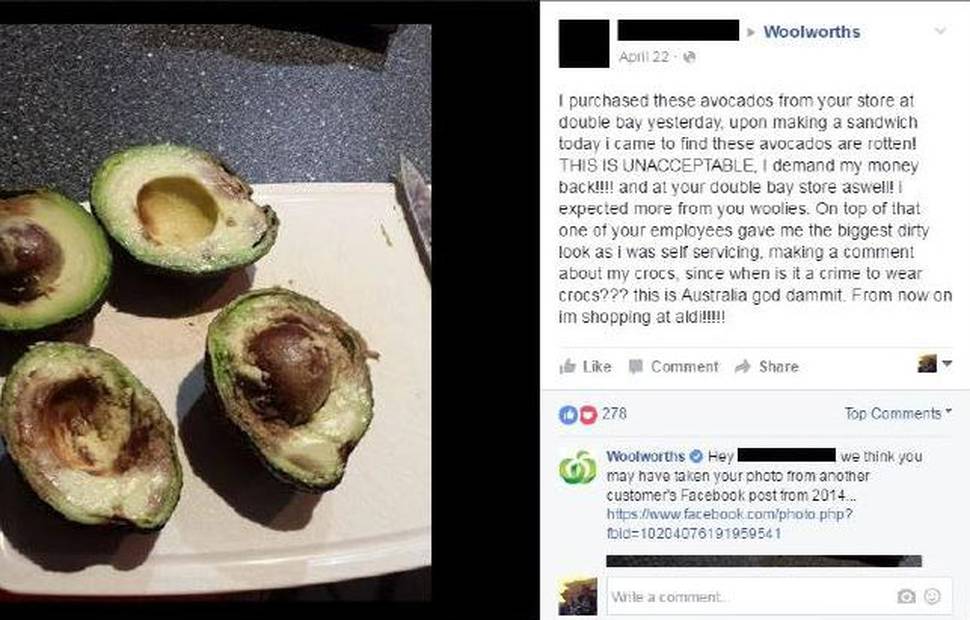Click the Woolworths green logo avatar
The image size is (970, 620).
click(578, 468)
